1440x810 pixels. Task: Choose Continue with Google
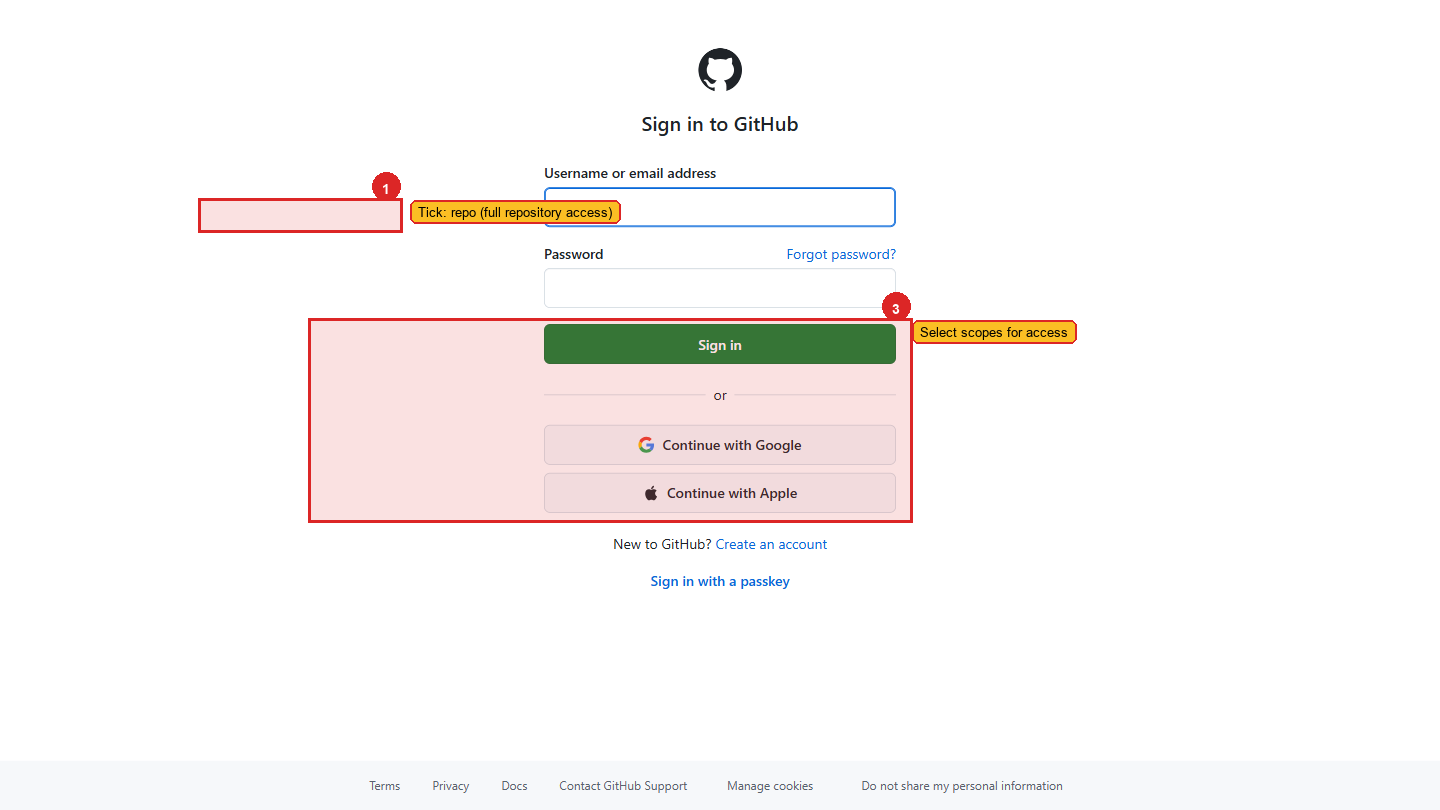click(x=720, y=445)
